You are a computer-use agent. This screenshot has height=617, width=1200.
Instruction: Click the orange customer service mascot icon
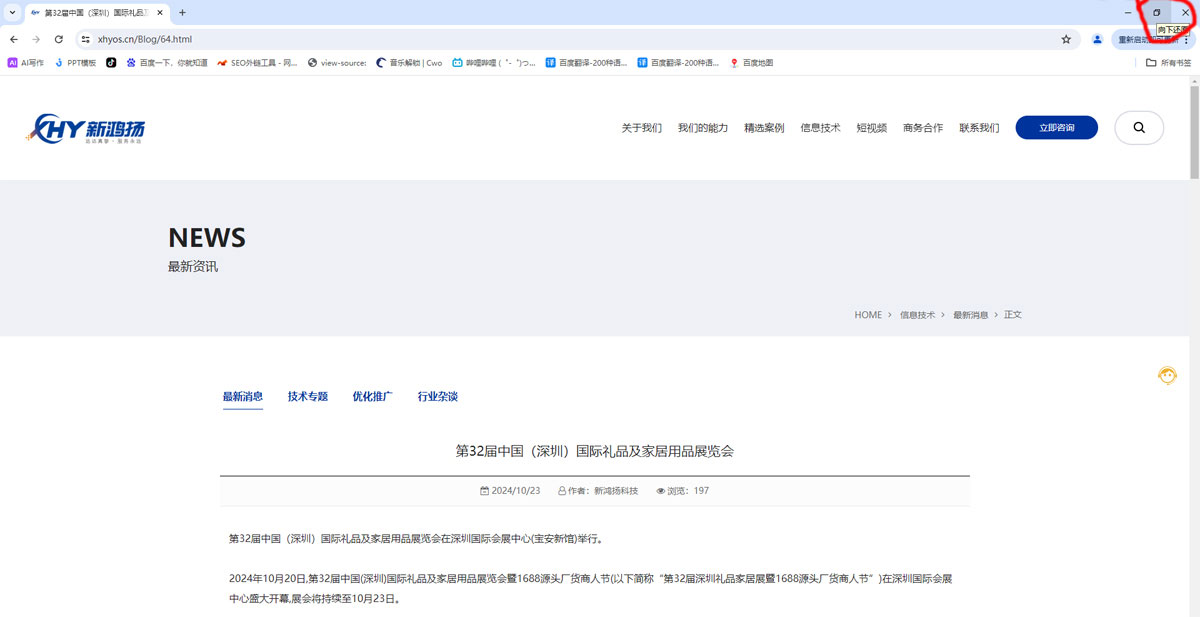click(1167, 376)
